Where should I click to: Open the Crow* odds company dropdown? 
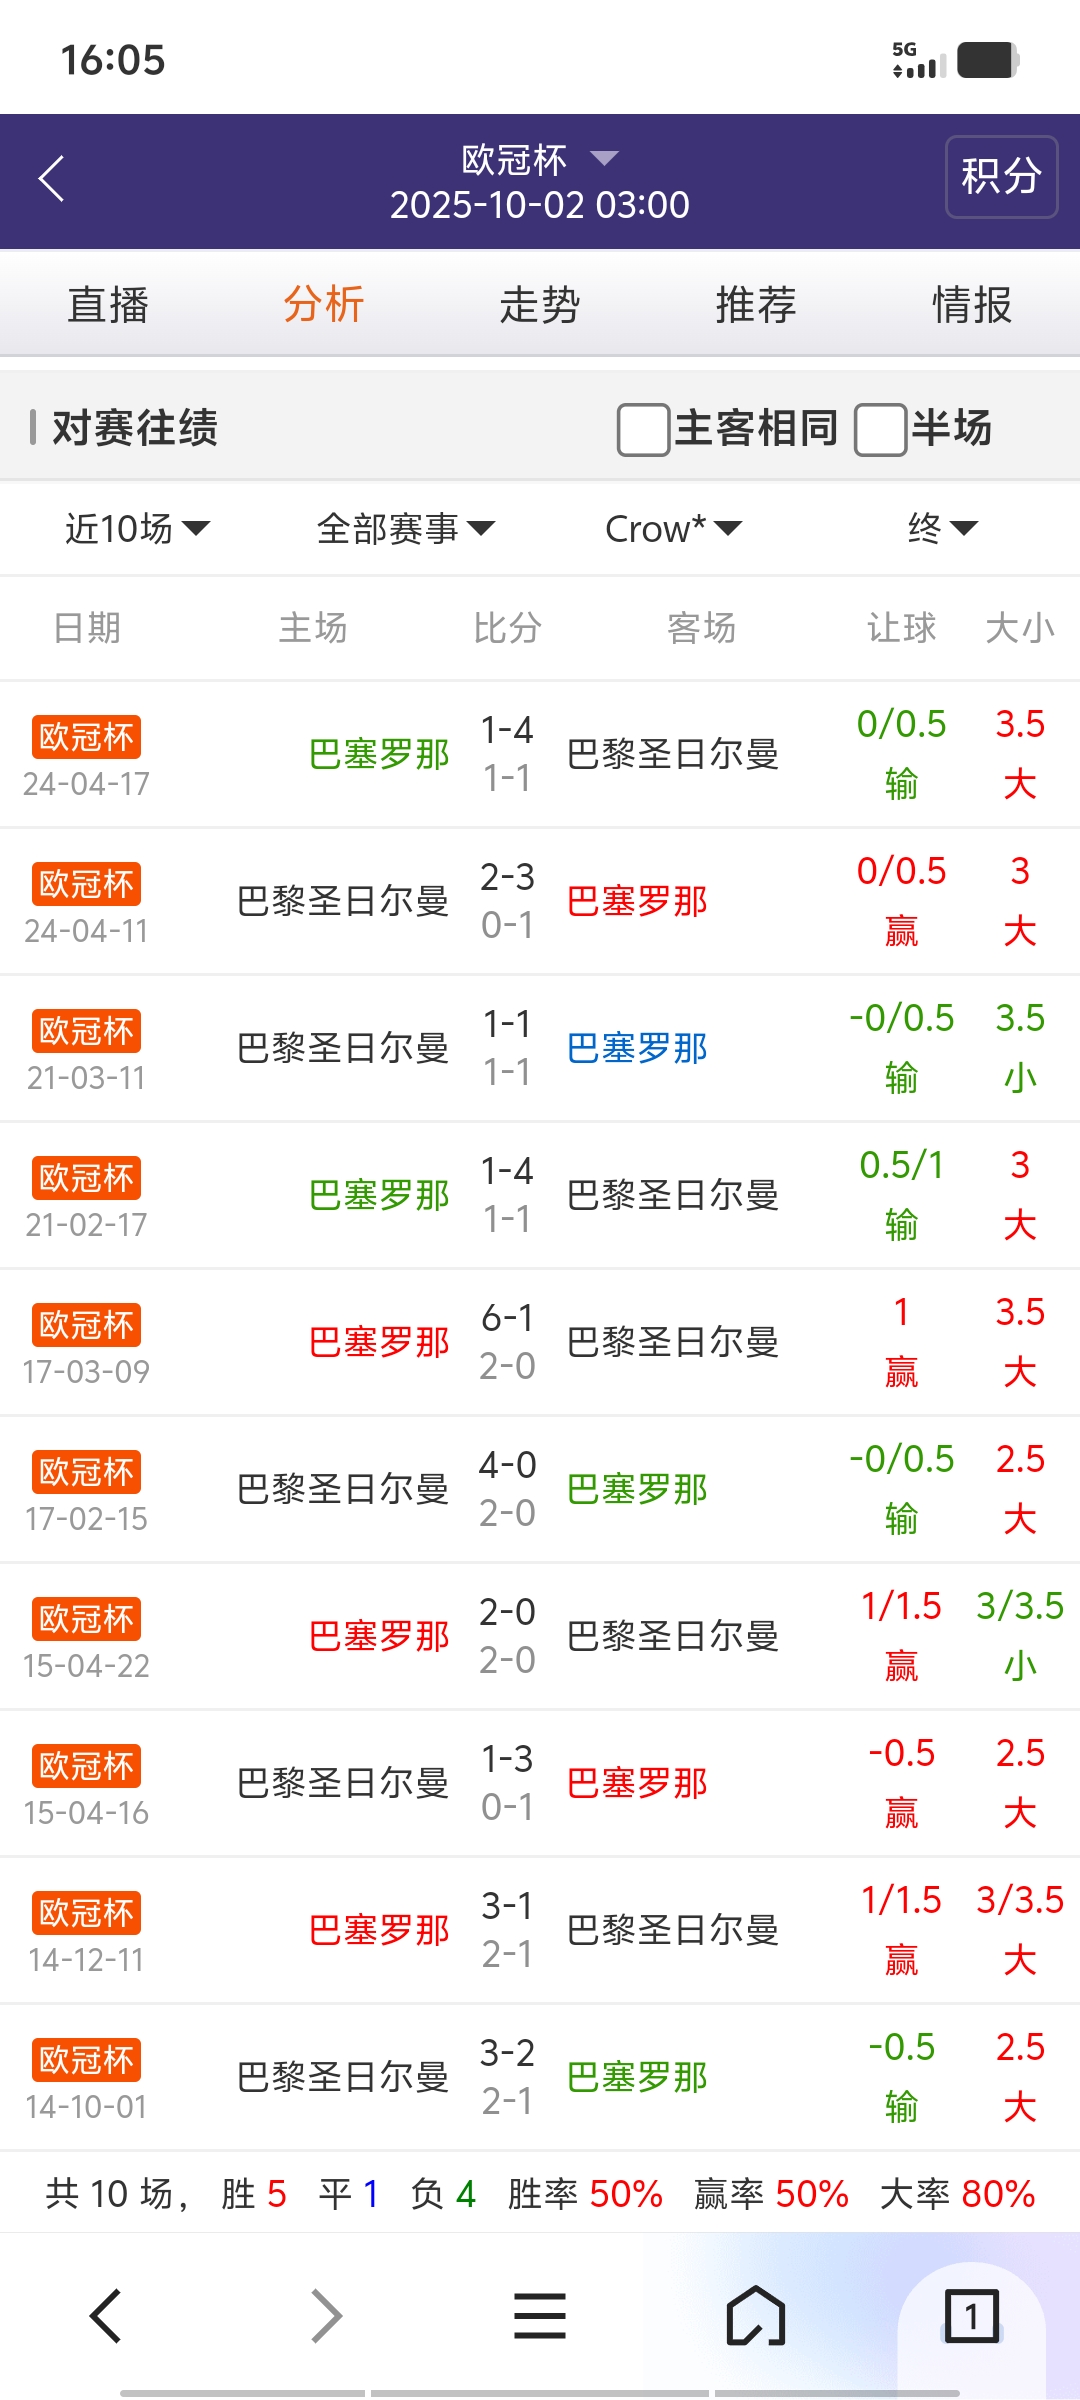coord(673,528)
